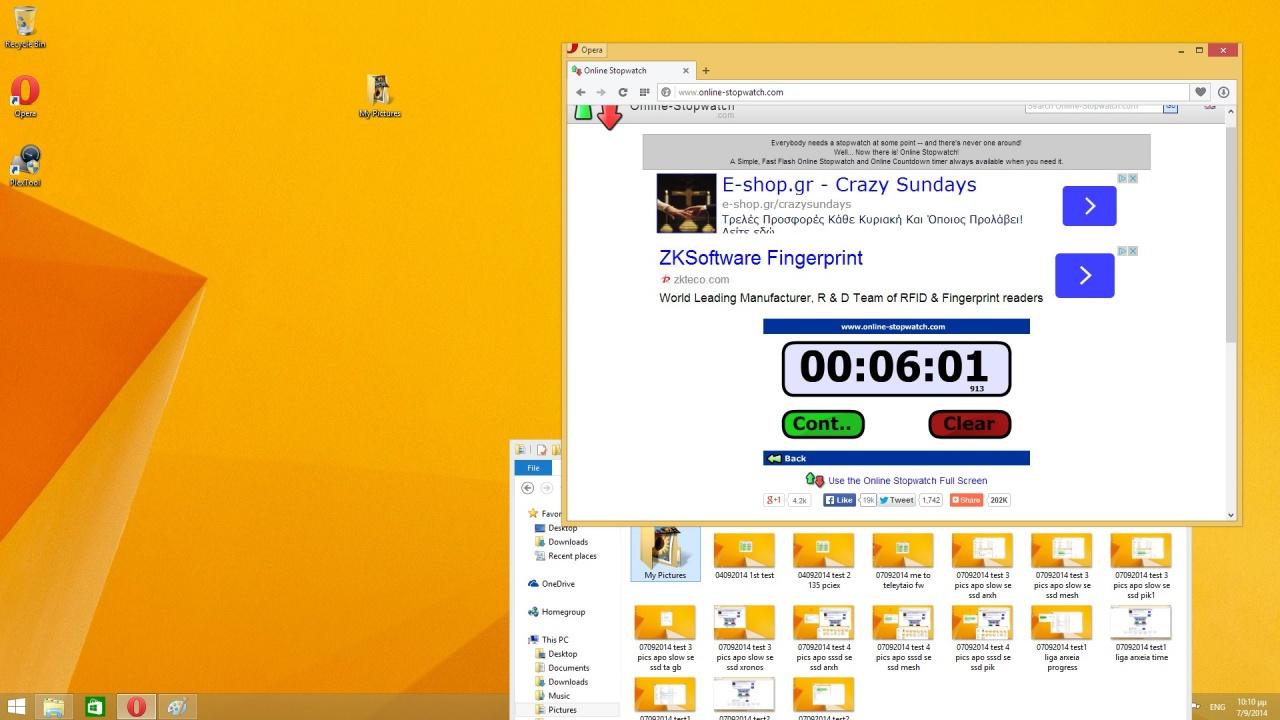
Task: Close the Online Stopwatch tab
Action: tap(686, 71)
